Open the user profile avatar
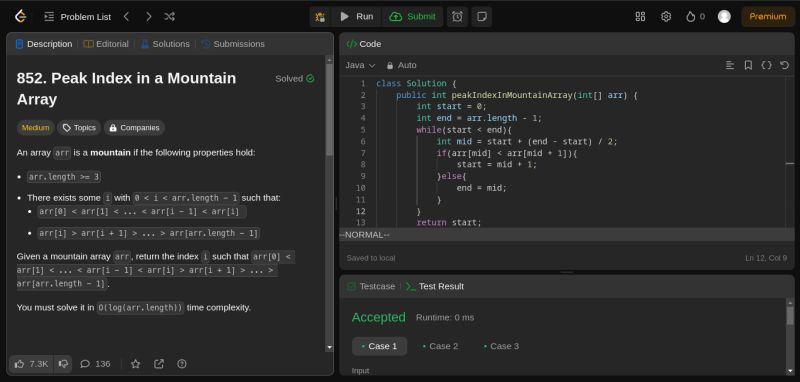Screen dimensions: 800x382 pyautogui.click(x=724, y=17)
